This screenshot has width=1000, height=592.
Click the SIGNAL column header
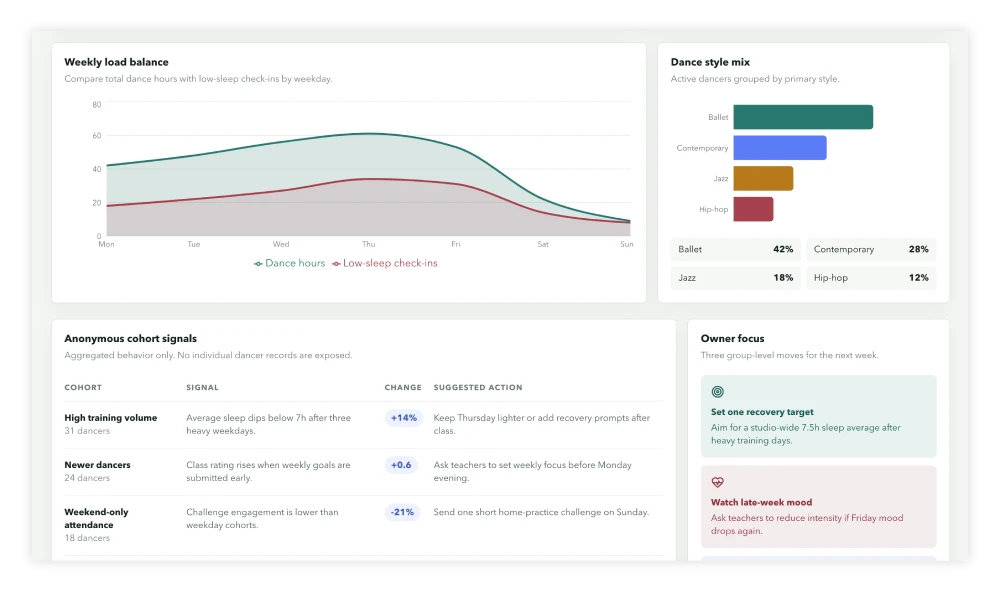point(202,387)
